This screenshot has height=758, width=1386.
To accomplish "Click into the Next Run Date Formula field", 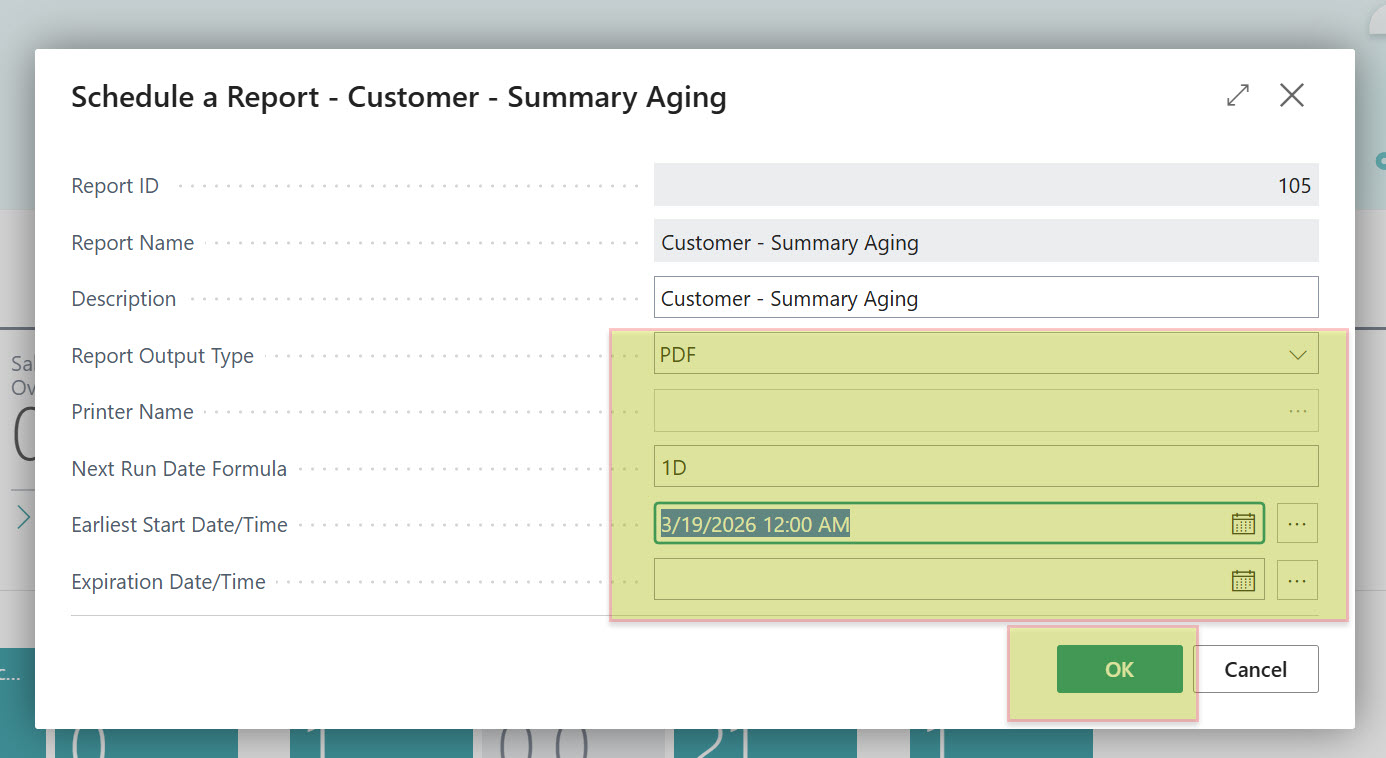I will pyautogui.click(x=985, y=467).
